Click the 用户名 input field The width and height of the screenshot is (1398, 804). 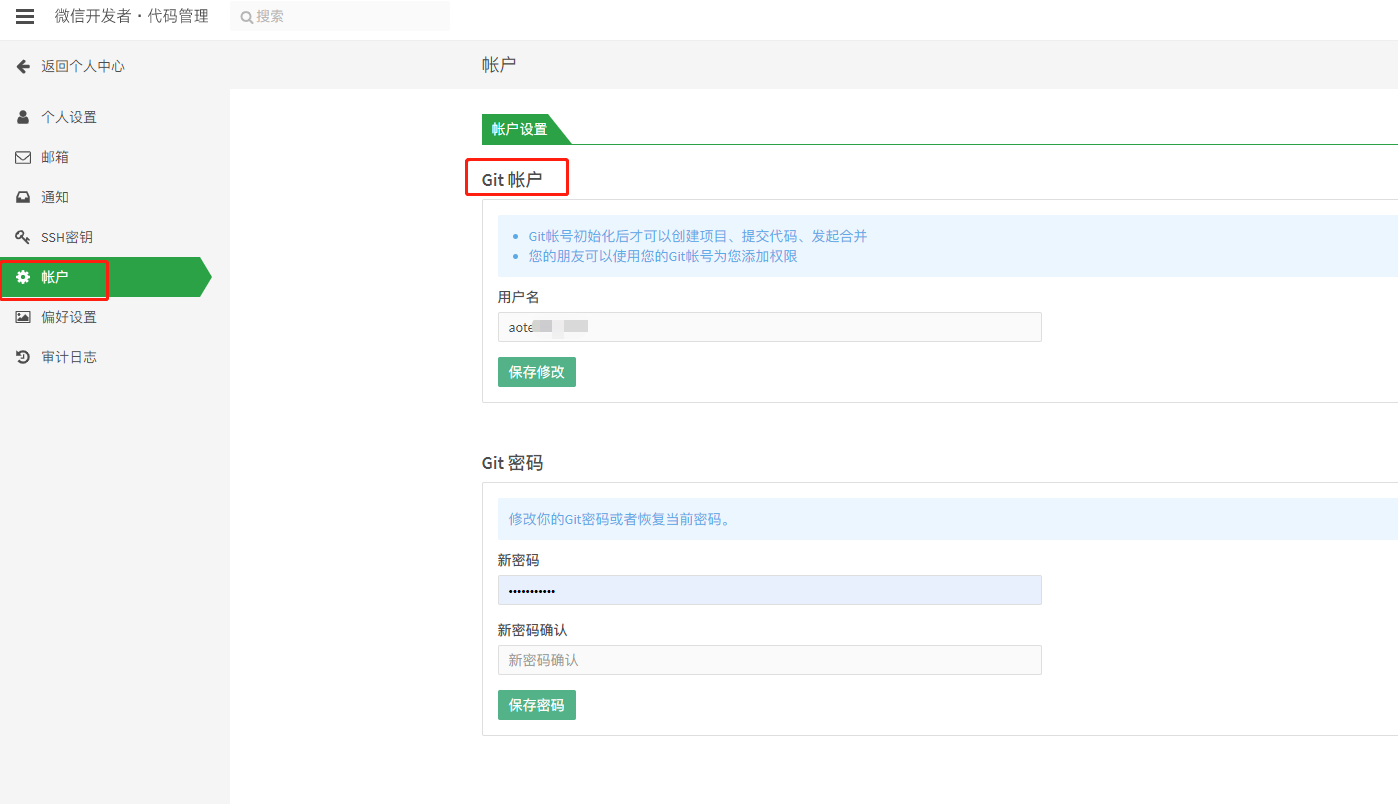pos(770,327)
